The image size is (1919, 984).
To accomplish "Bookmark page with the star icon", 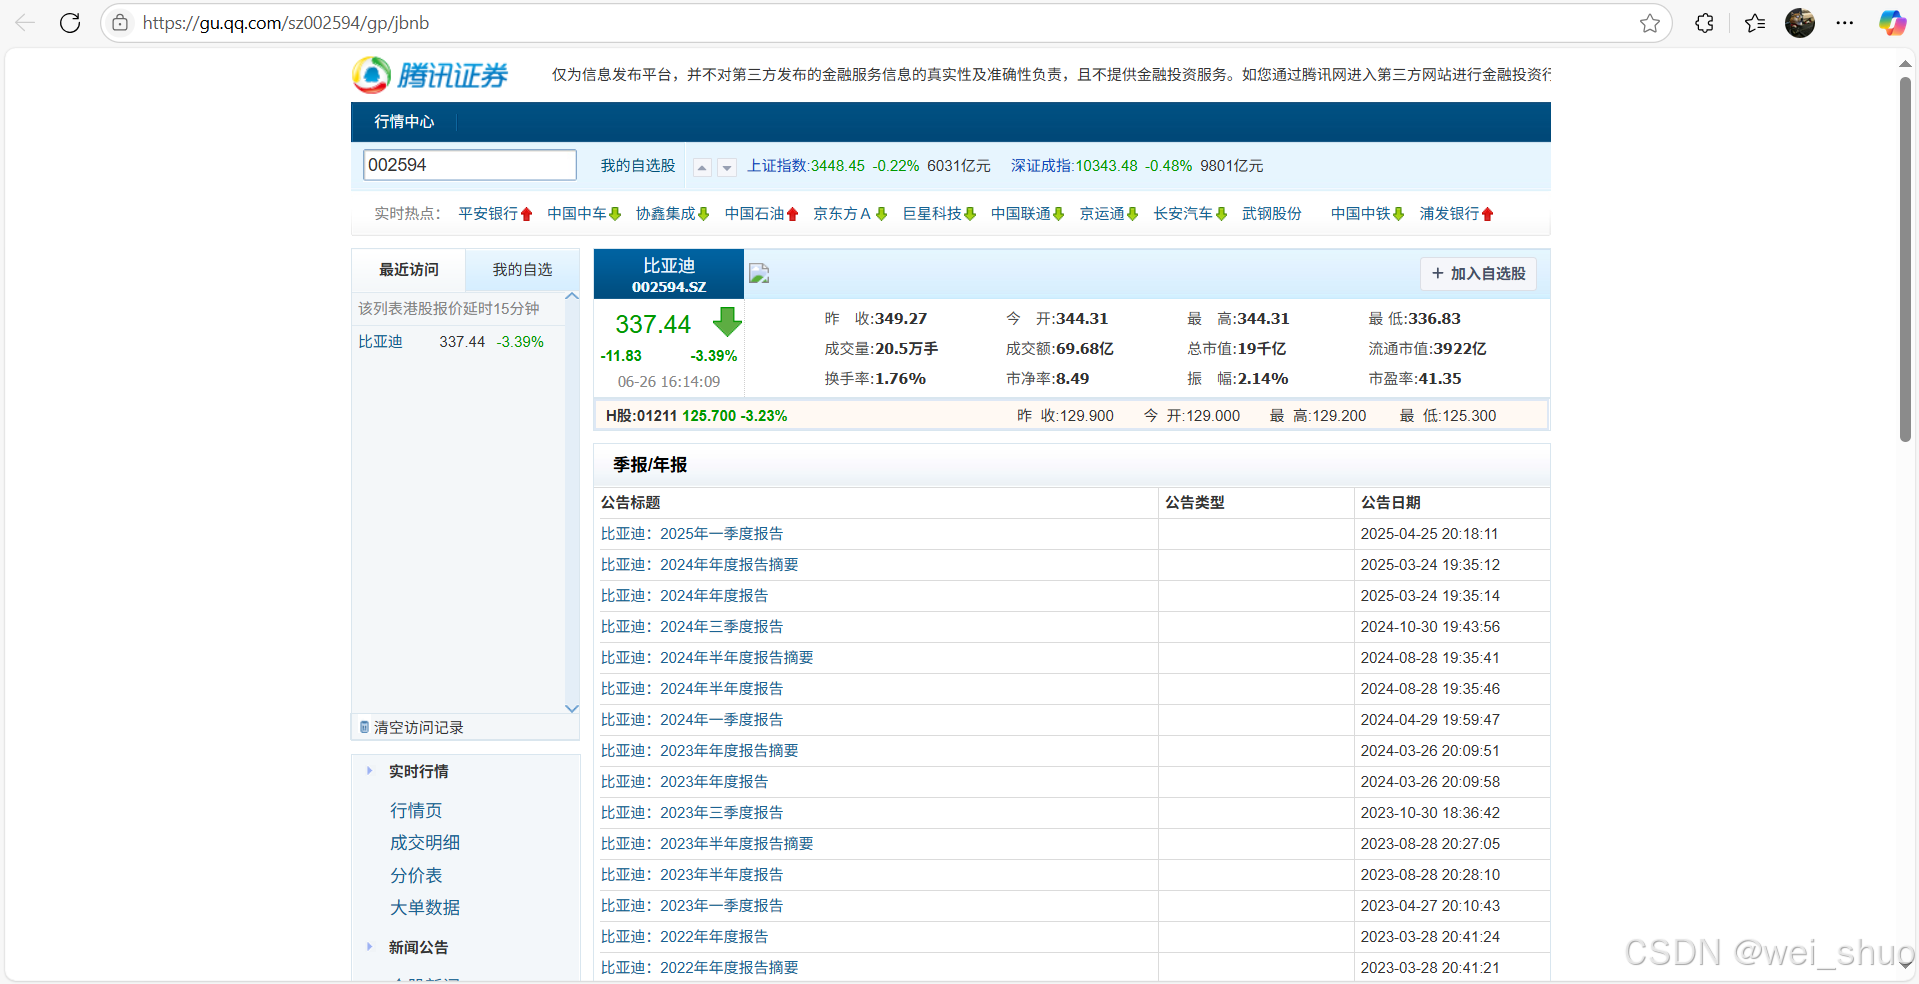I will 1650,23.
